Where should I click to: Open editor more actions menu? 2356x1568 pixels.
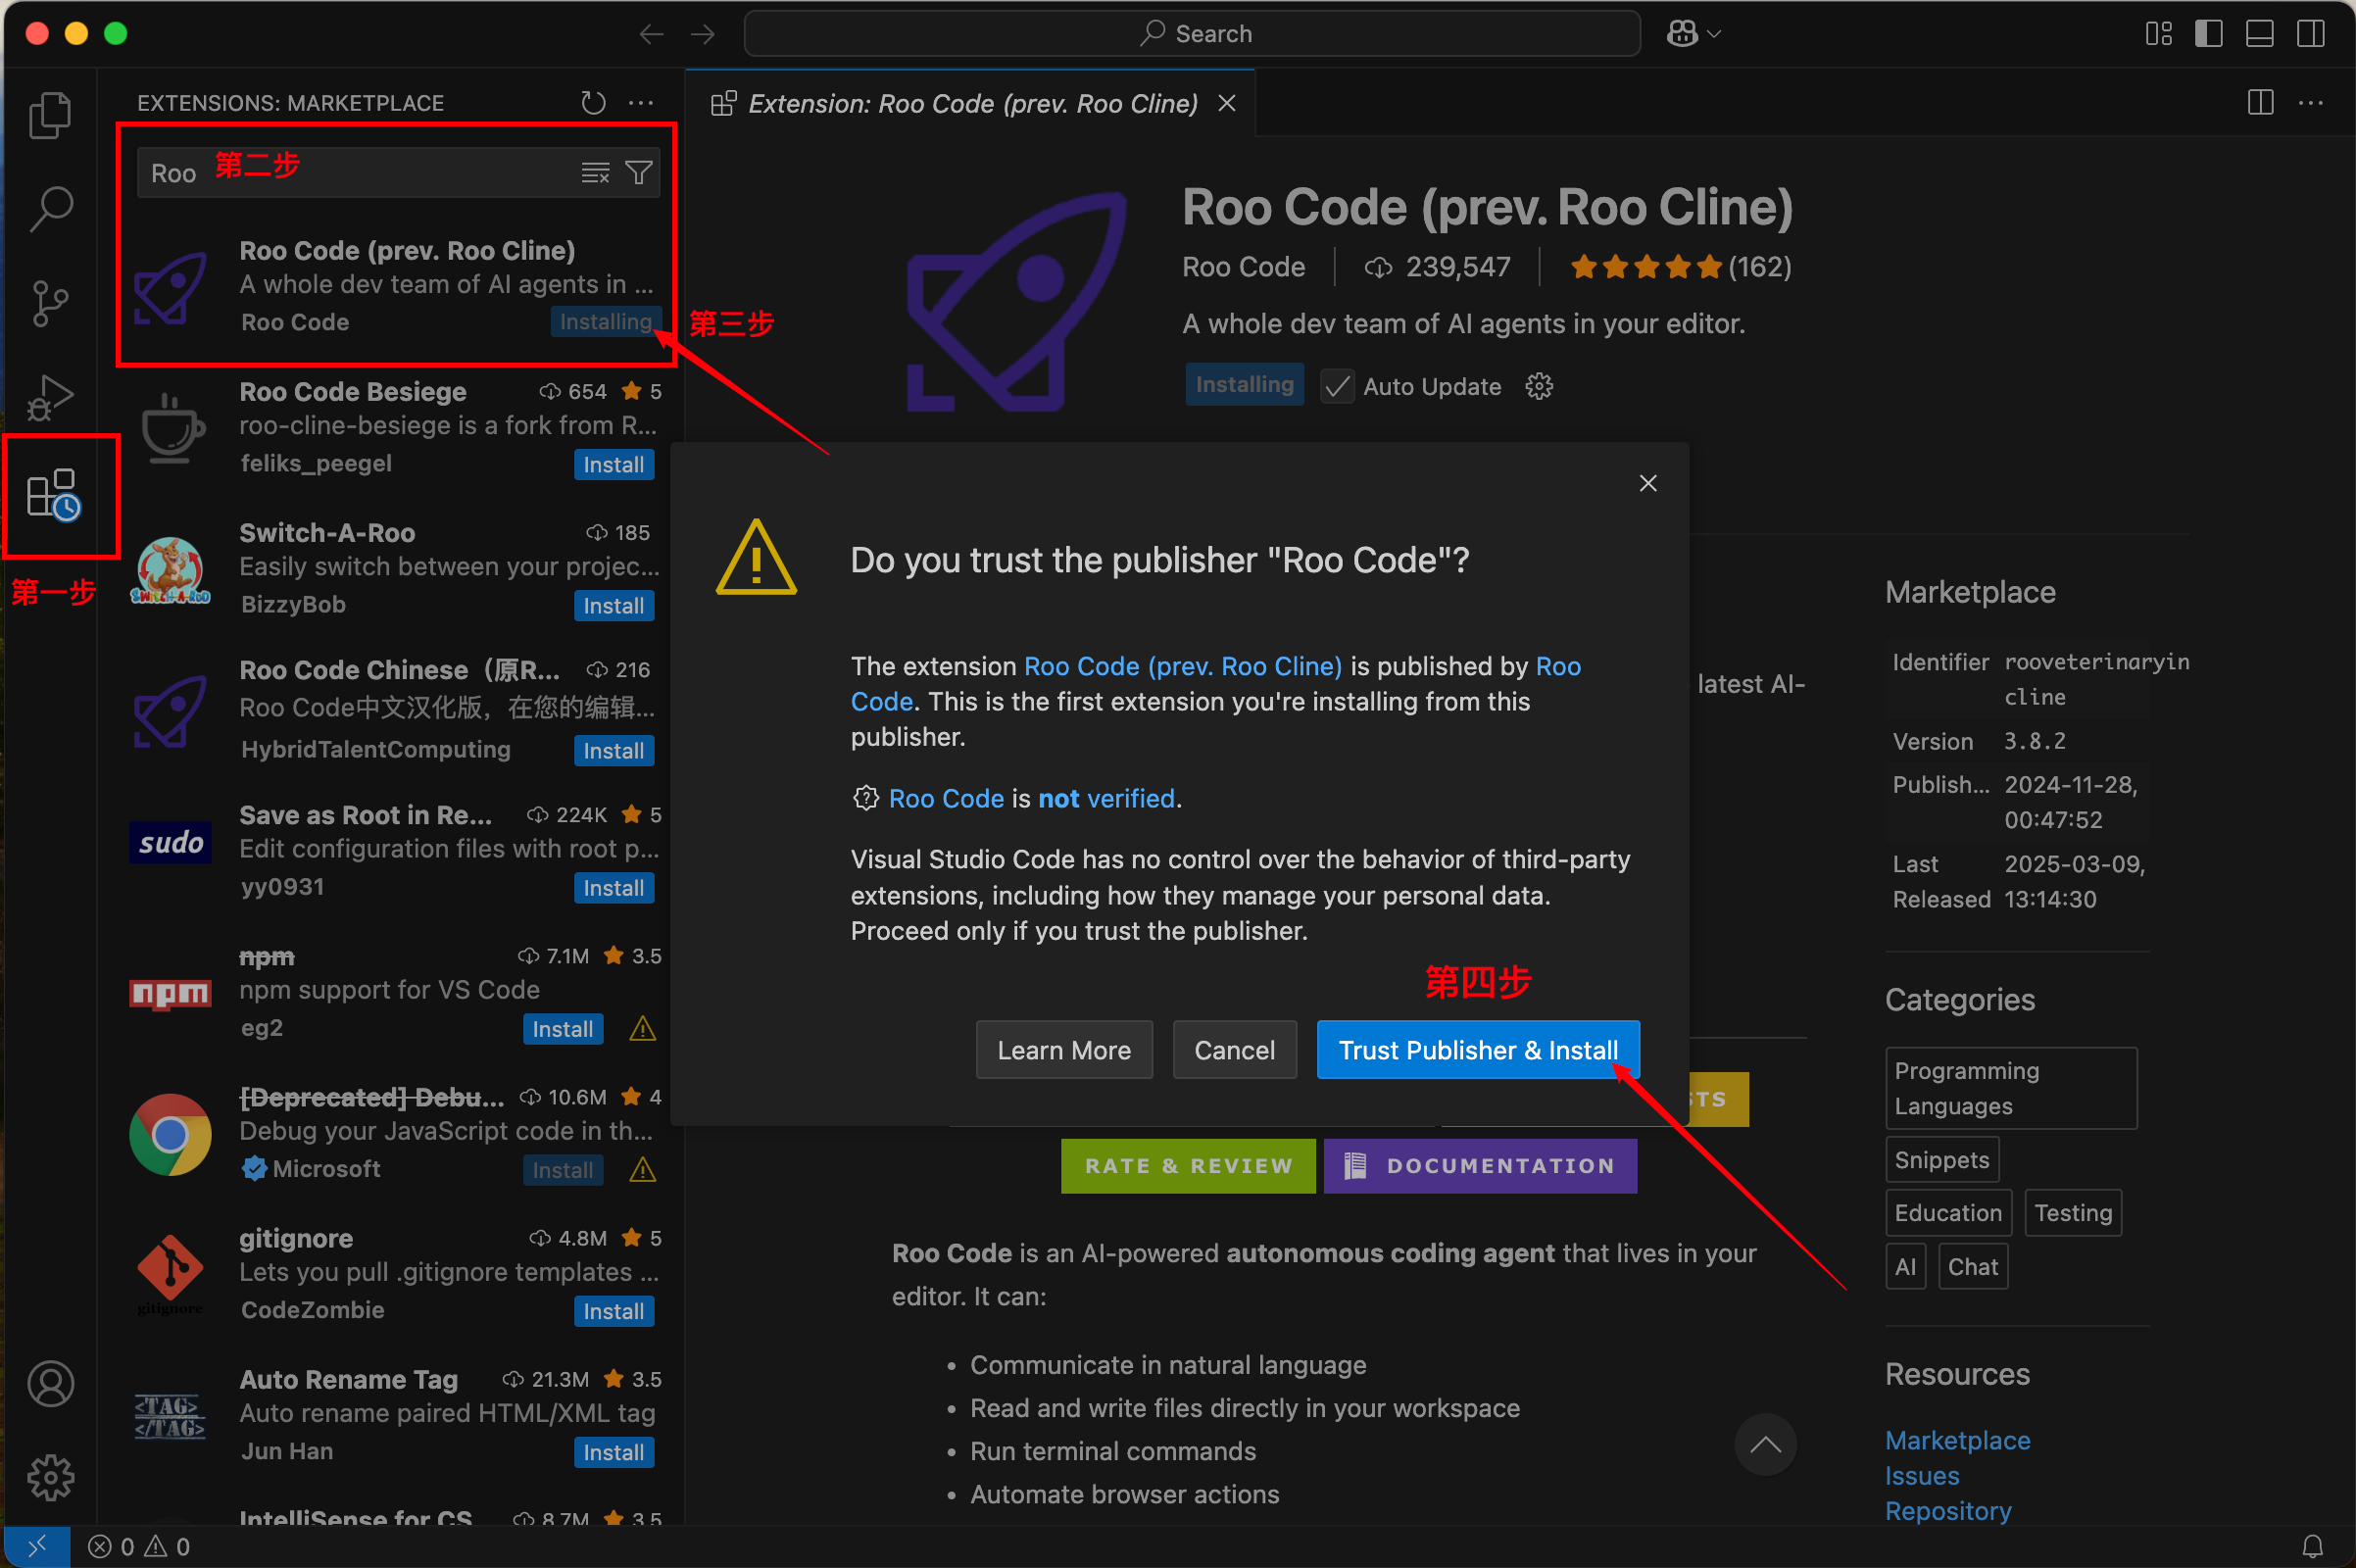tap(2311, 102)
